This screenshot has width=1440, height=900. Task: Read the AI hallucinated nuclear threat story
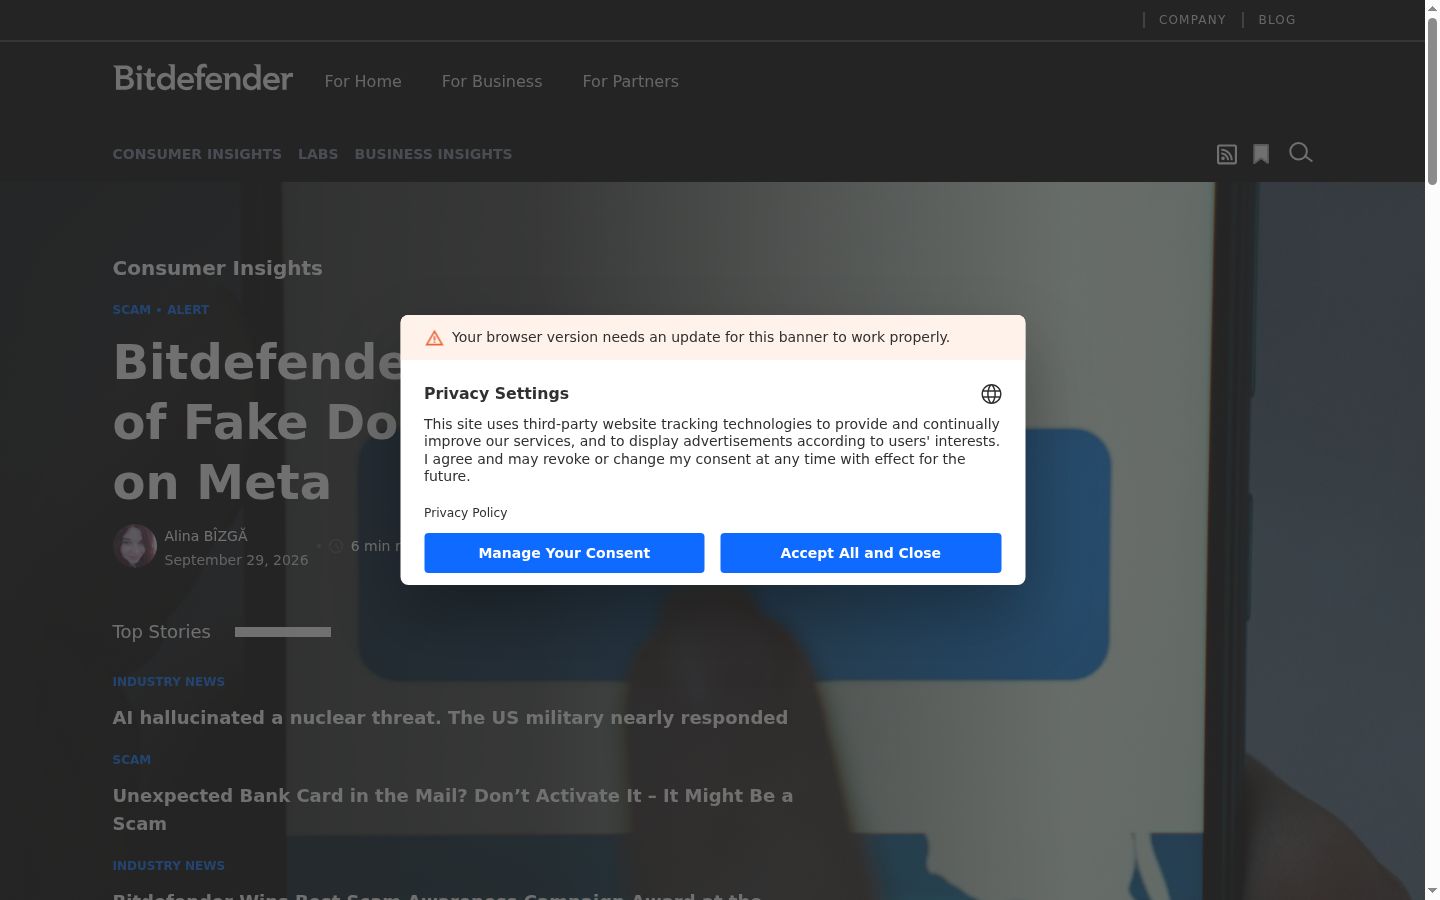450,718
